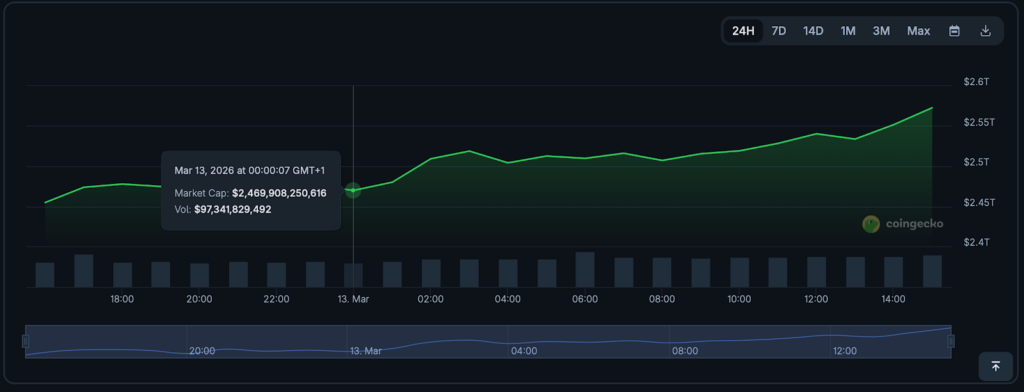This screenshot has height=392, width=1024.
Task: Click the 20:00 label in the navigator strip
Action: pyautogui.click(x=202, y=351)
